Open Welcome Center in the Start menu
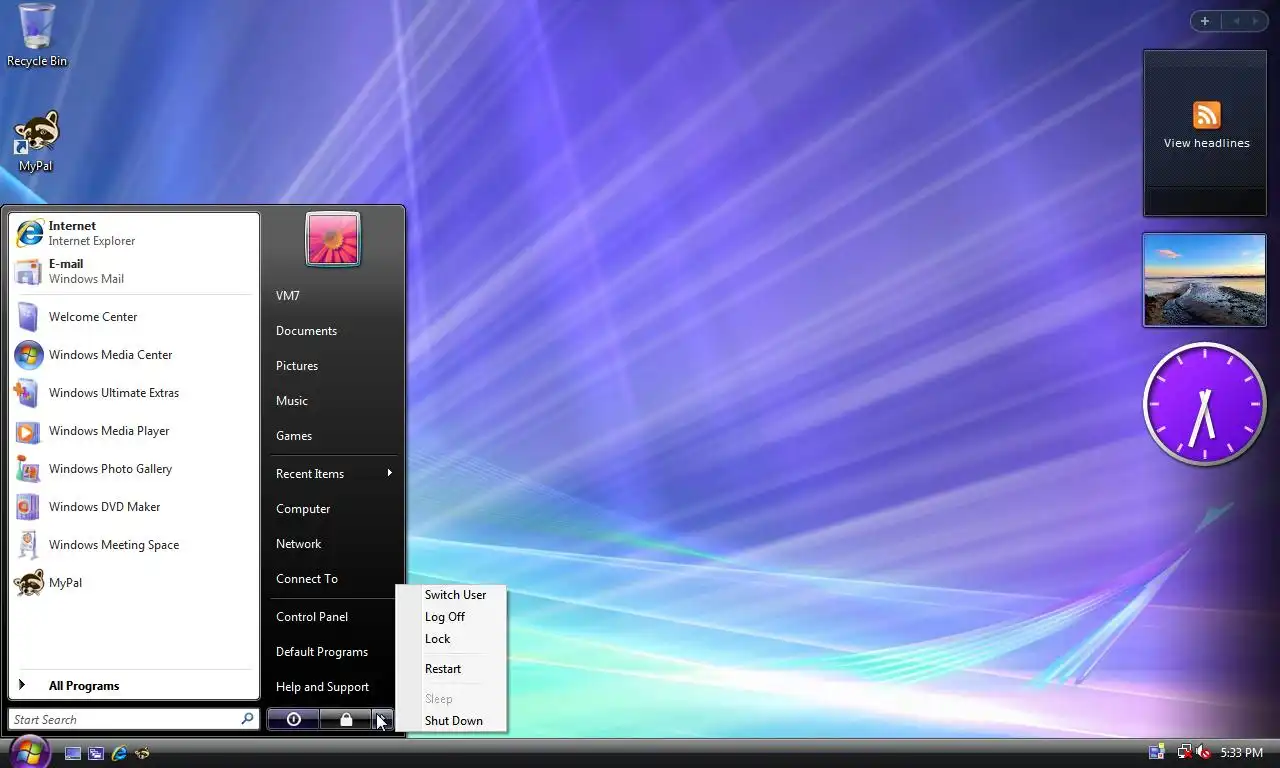 (x=134, y=317)
